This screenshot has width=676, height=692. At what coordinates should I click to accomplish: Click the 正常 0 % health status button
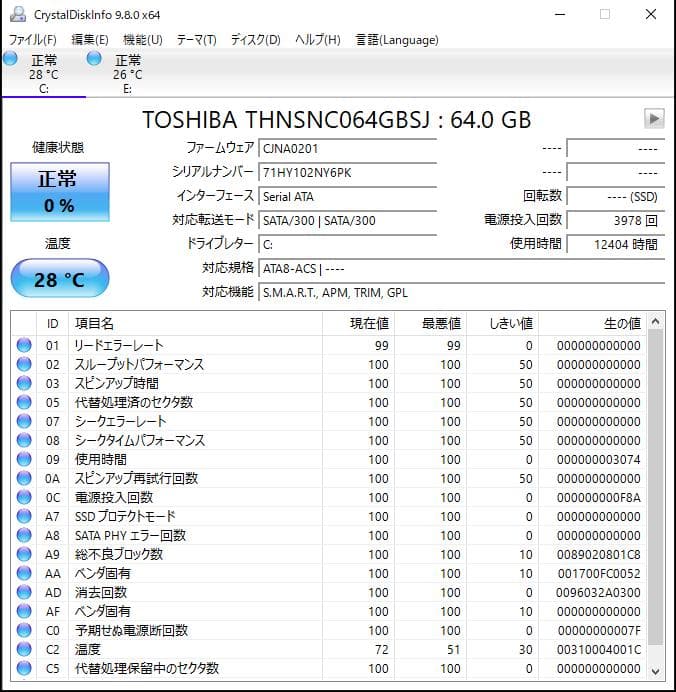60,192
